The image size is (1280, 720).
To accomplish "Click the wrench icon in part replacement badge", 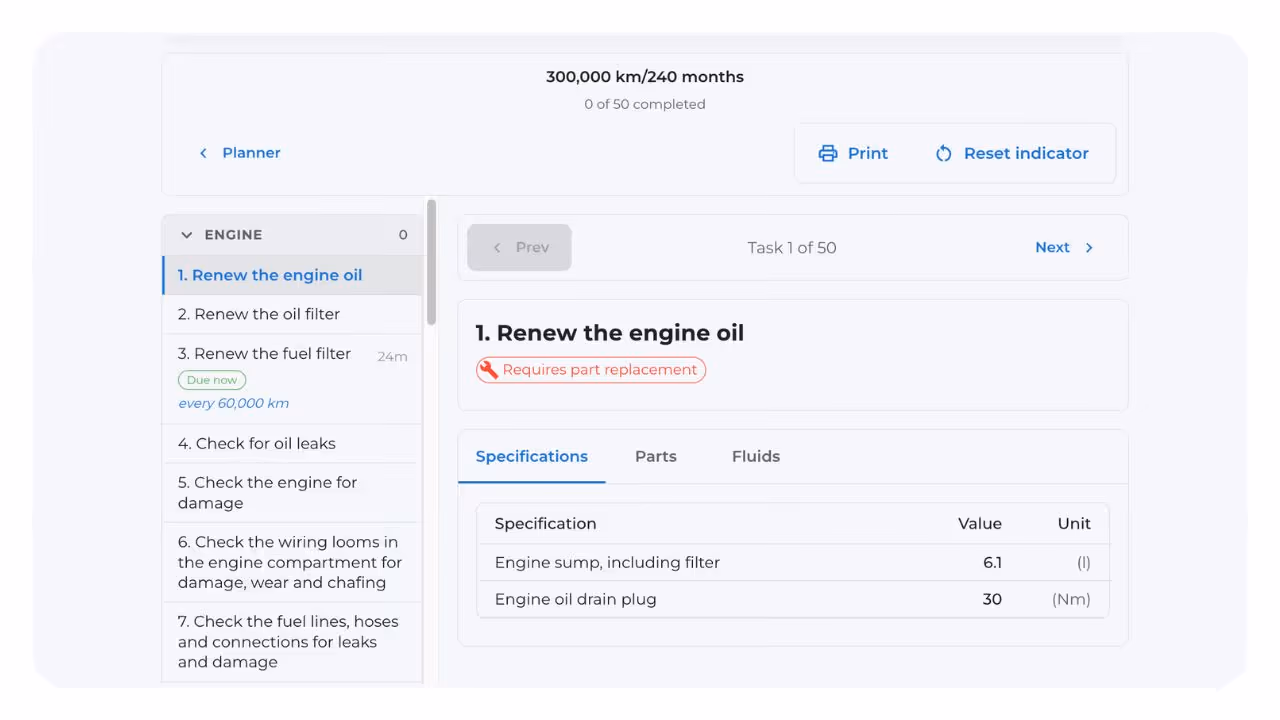I will 488,370.
